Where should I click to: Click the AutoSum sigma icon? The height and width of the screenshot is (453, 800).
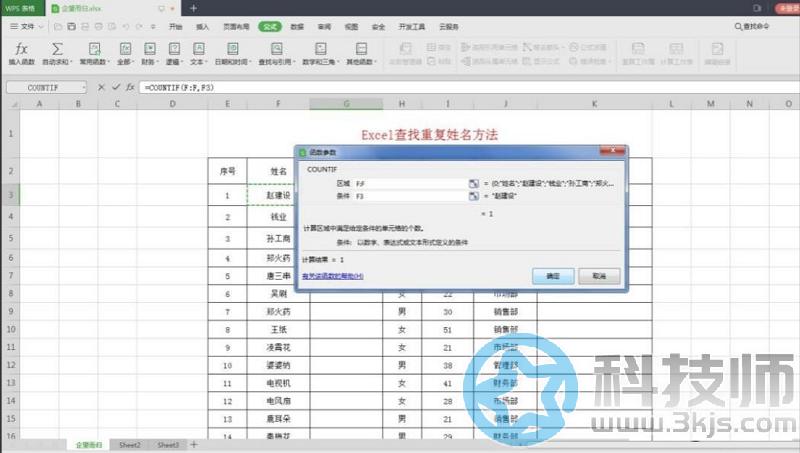tap(57, 49)
